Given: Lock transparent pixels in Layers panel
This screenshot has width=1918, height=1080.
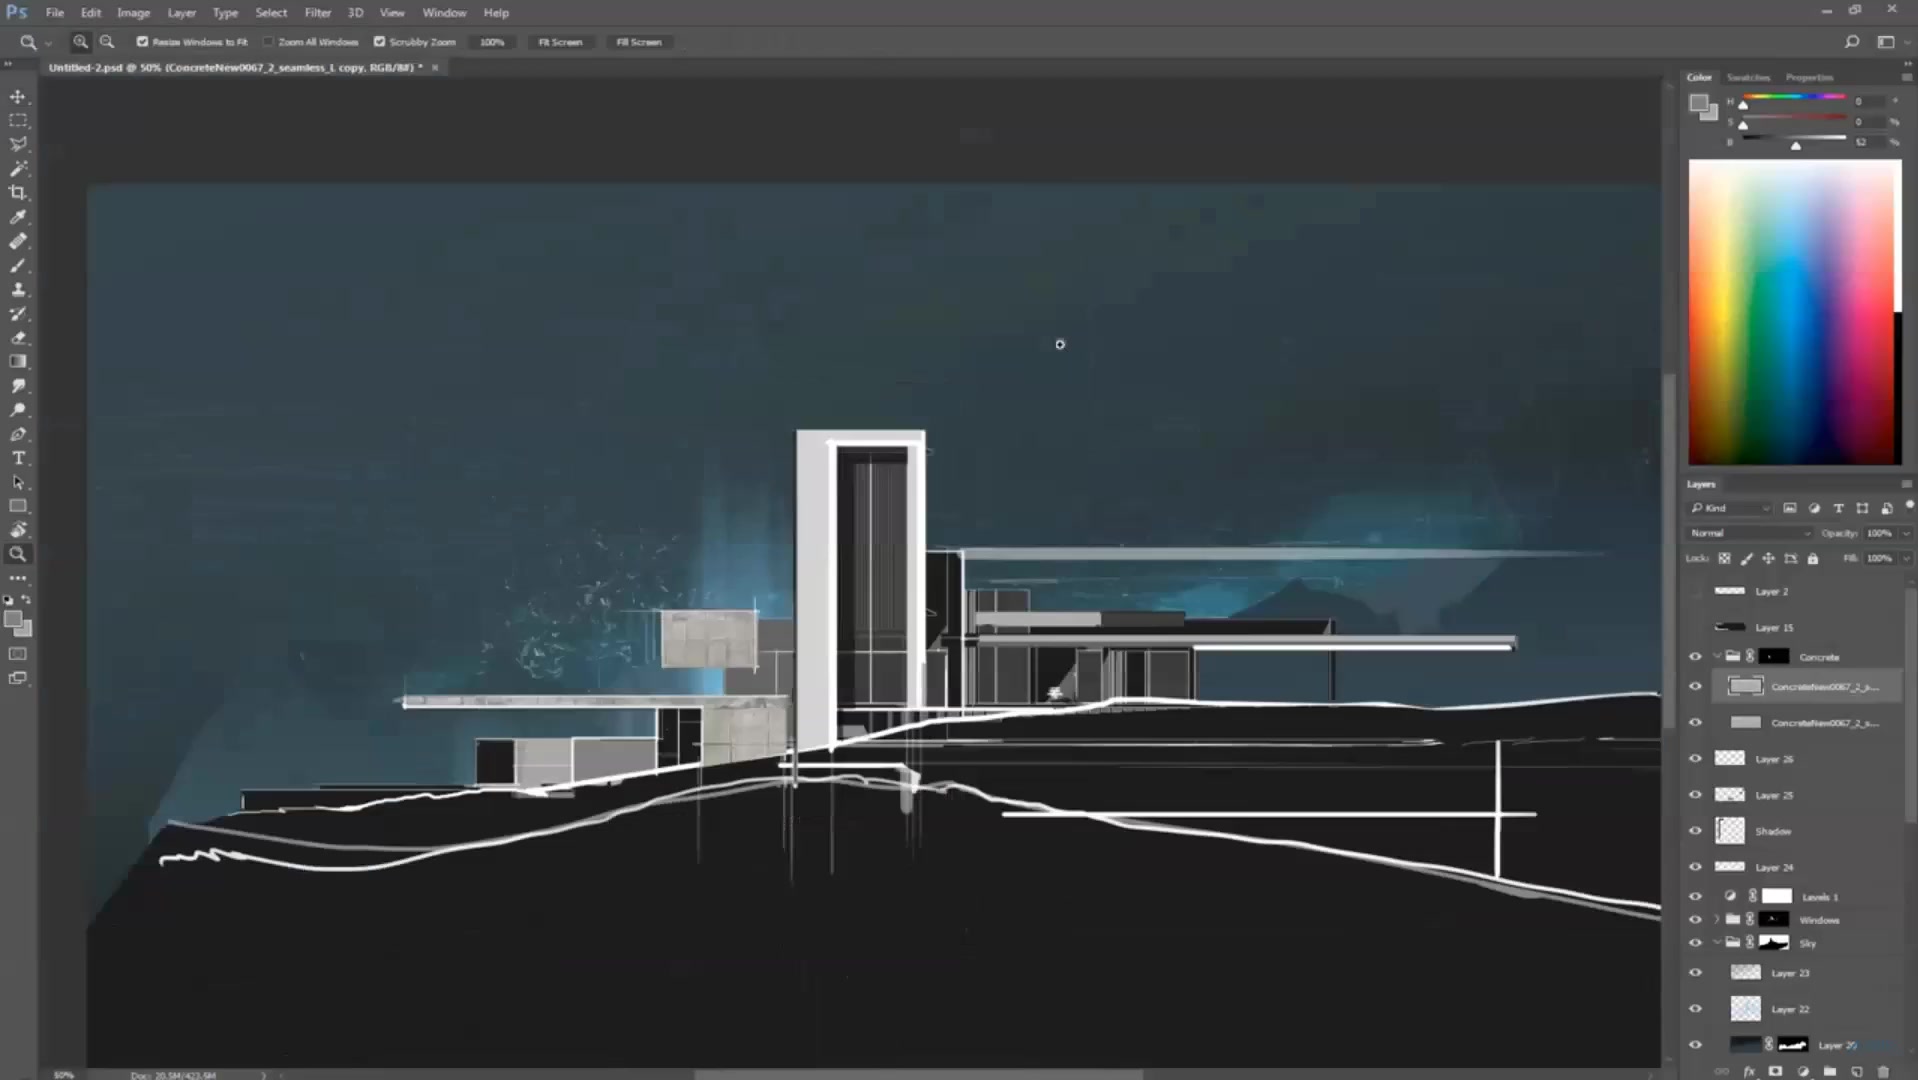Looking at the screenshot, I should pos(1724,559).
